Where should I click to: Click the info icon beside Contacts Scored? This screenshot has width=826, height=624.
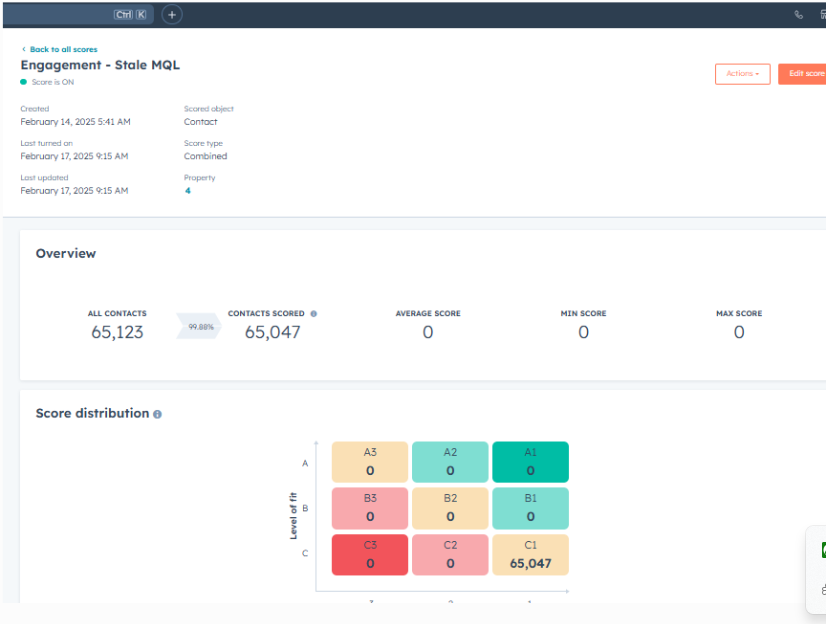tap(315, 313)
